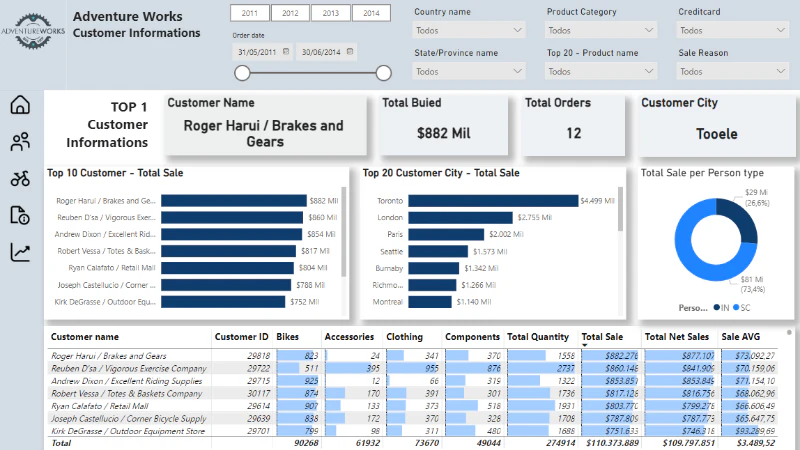
Task: Sort table by Accessories column header
Action: 349,337
